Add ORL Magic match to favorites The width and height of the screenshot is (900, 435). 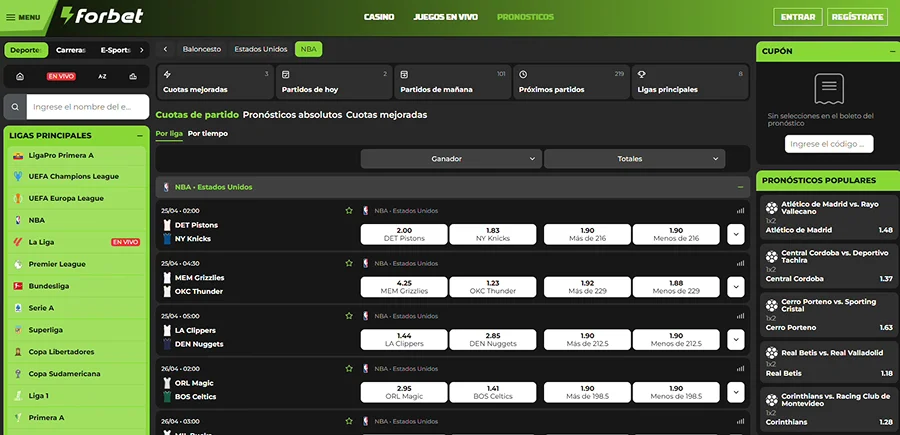(x=348, y=368)
